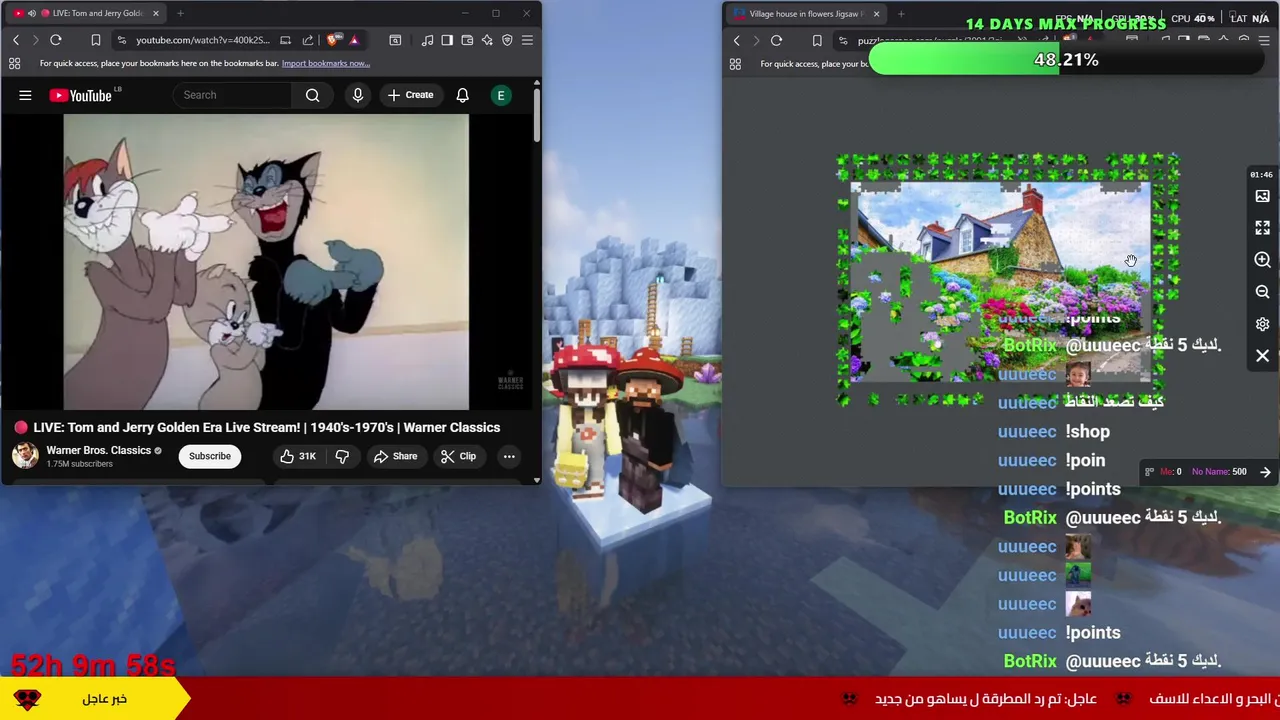Click the YouTube Create button
The width and height of the screenshot is (1280, 720).
(x=410, y=95)
